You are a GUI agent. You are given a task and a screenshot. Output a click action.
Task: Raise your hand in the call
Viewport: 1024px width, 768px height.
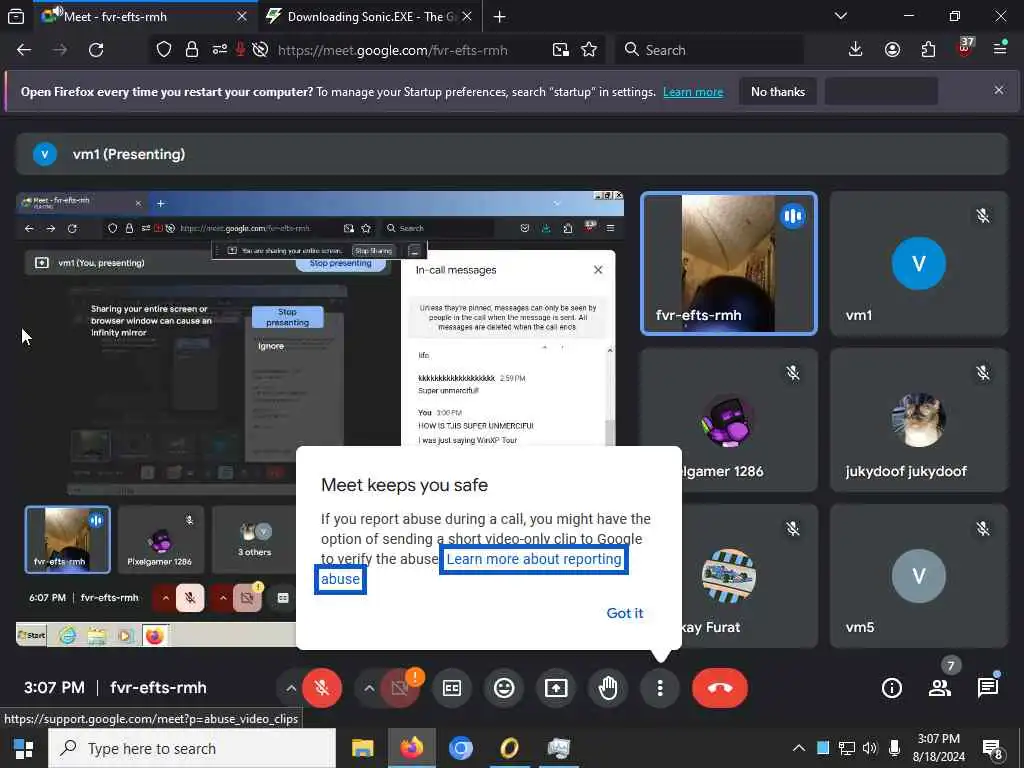pyautogui.click(x=608, y=688)
